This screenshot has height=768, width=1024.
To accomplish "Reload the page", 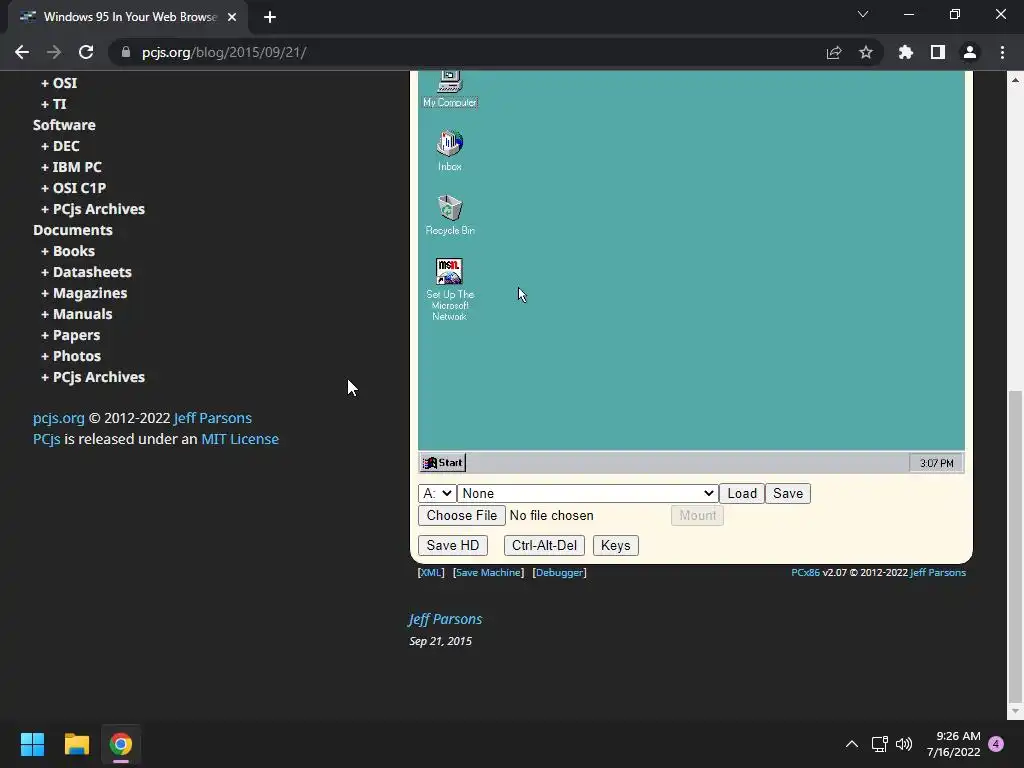I will 86,52.
